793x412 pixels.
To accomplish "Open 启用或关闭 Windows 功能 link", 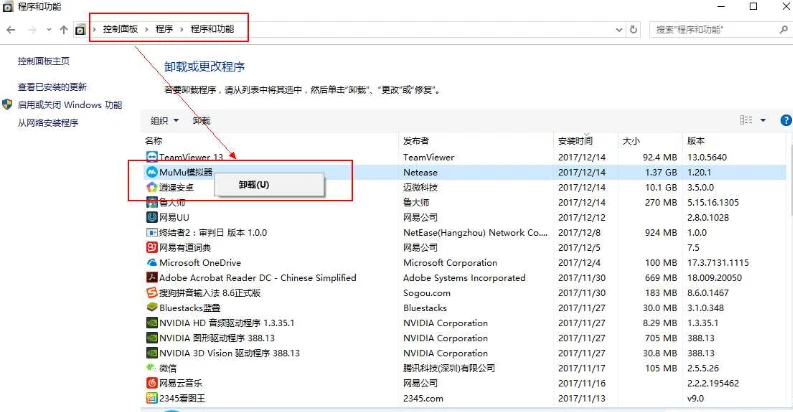I will pos(70,105).
